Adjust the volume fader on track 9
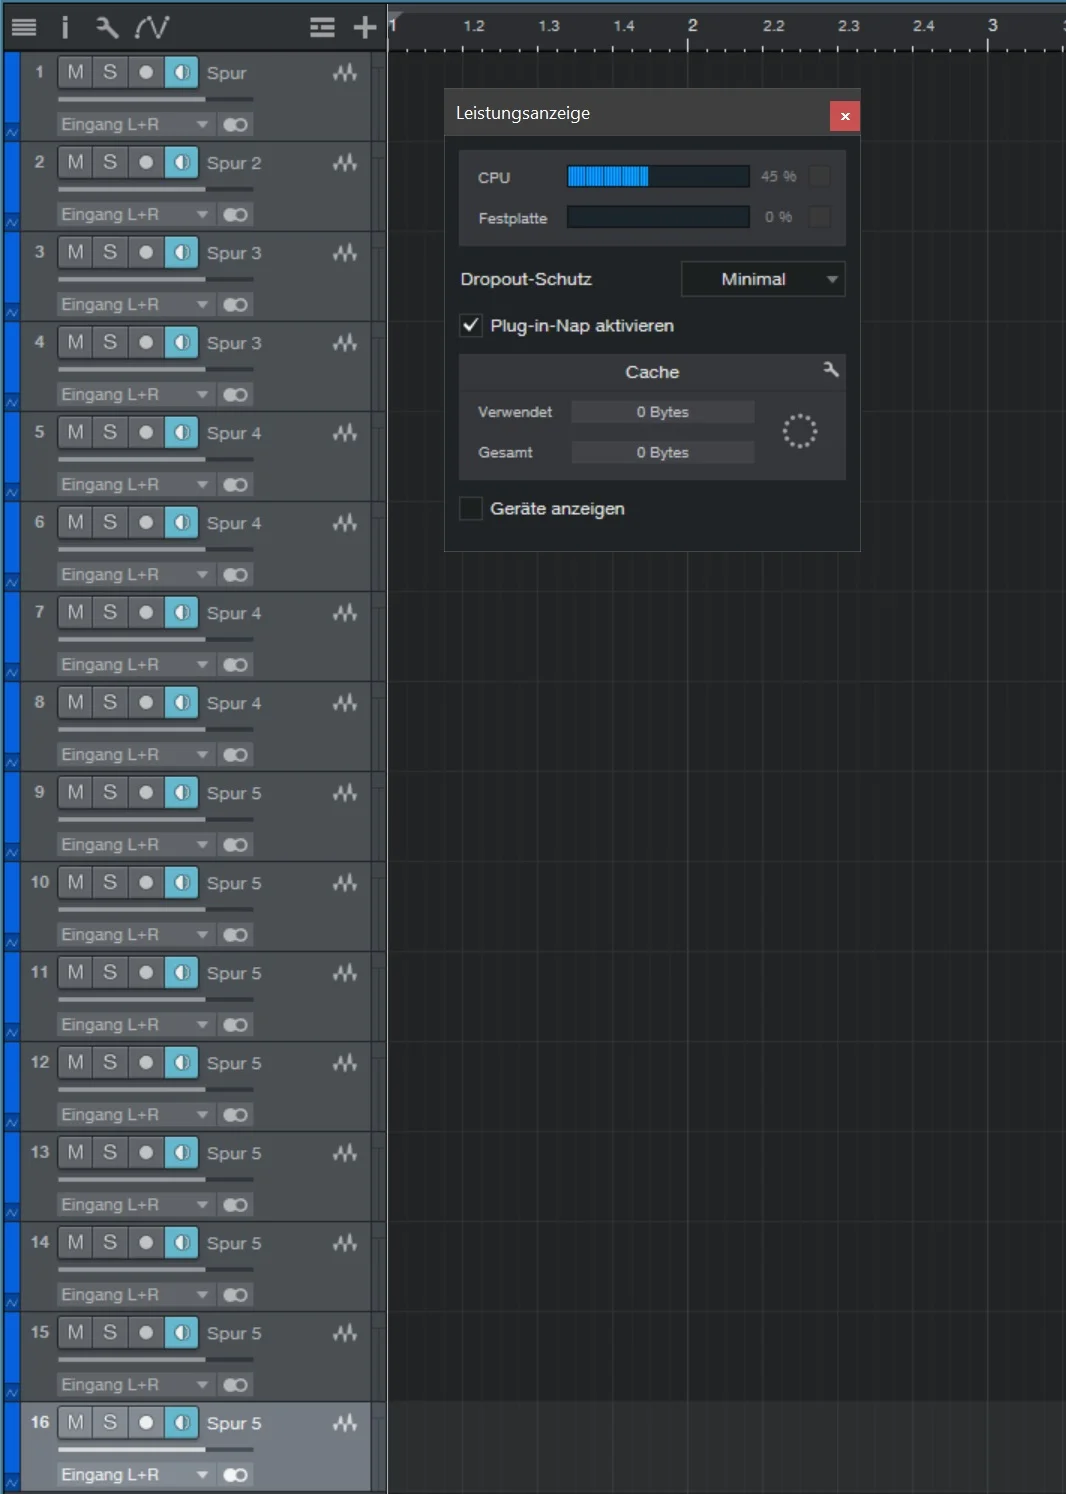Image resolution: width=1066 pixels, height=1494 pixels. 155,819
